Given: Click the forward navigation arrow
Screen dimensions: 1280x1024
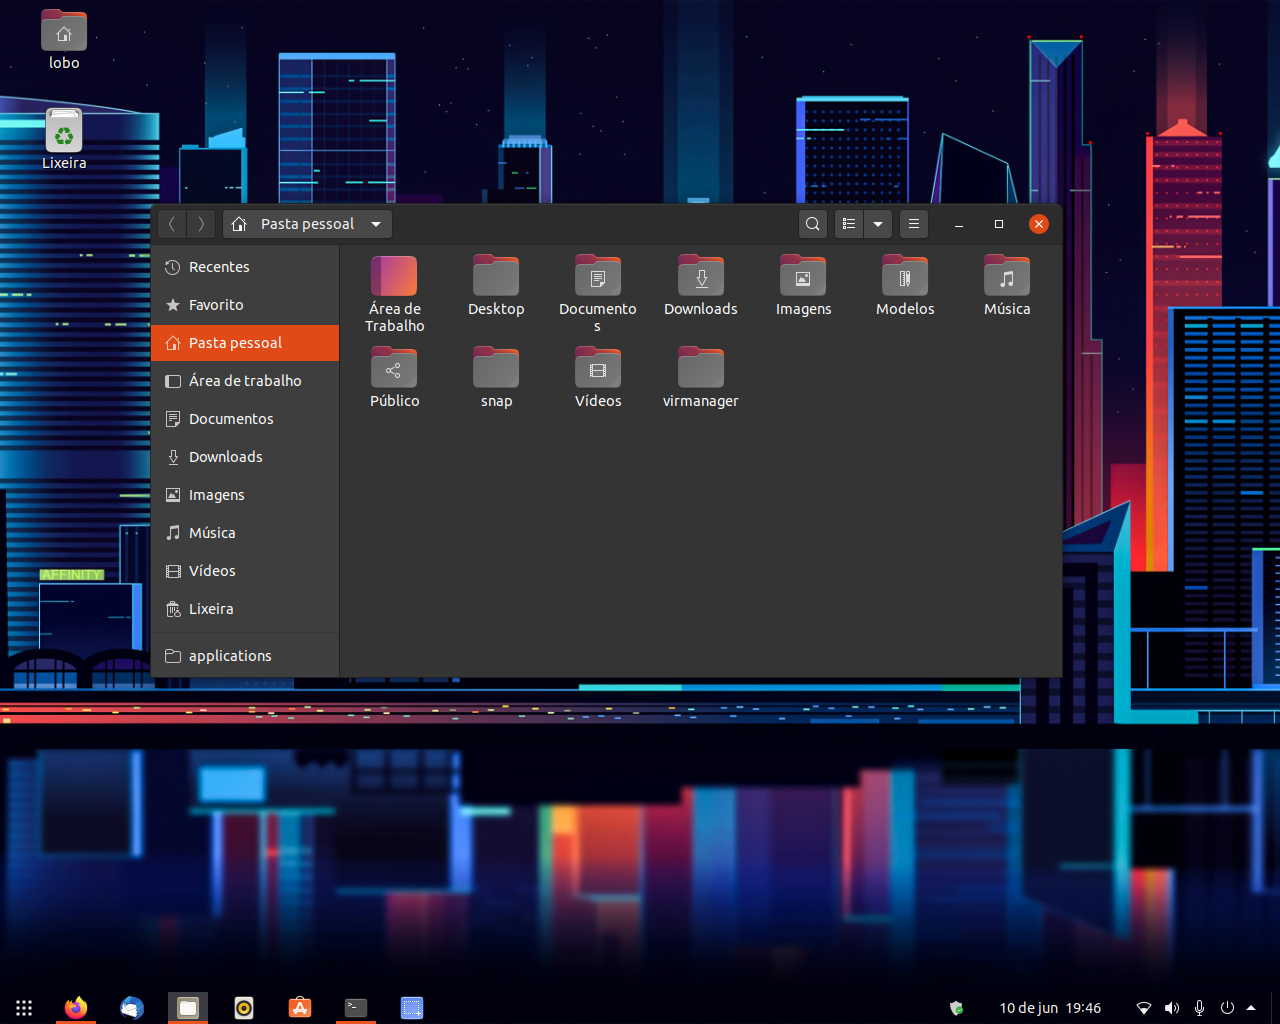Looking at the screenshot, I should [x=199, y=224].
